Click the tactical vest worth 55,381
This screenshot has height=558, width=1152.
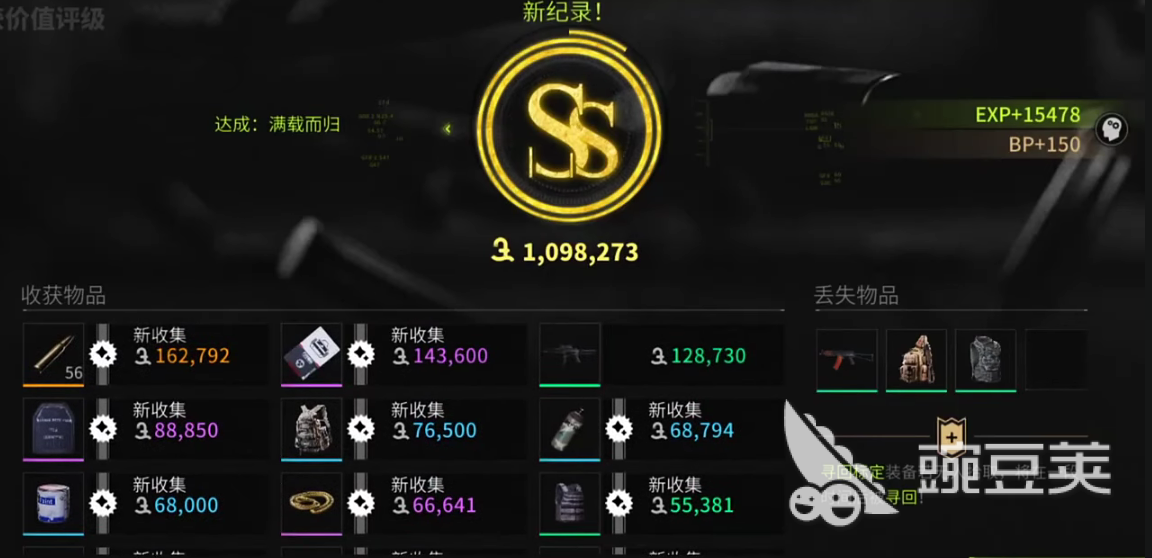(x=569, y=504)
